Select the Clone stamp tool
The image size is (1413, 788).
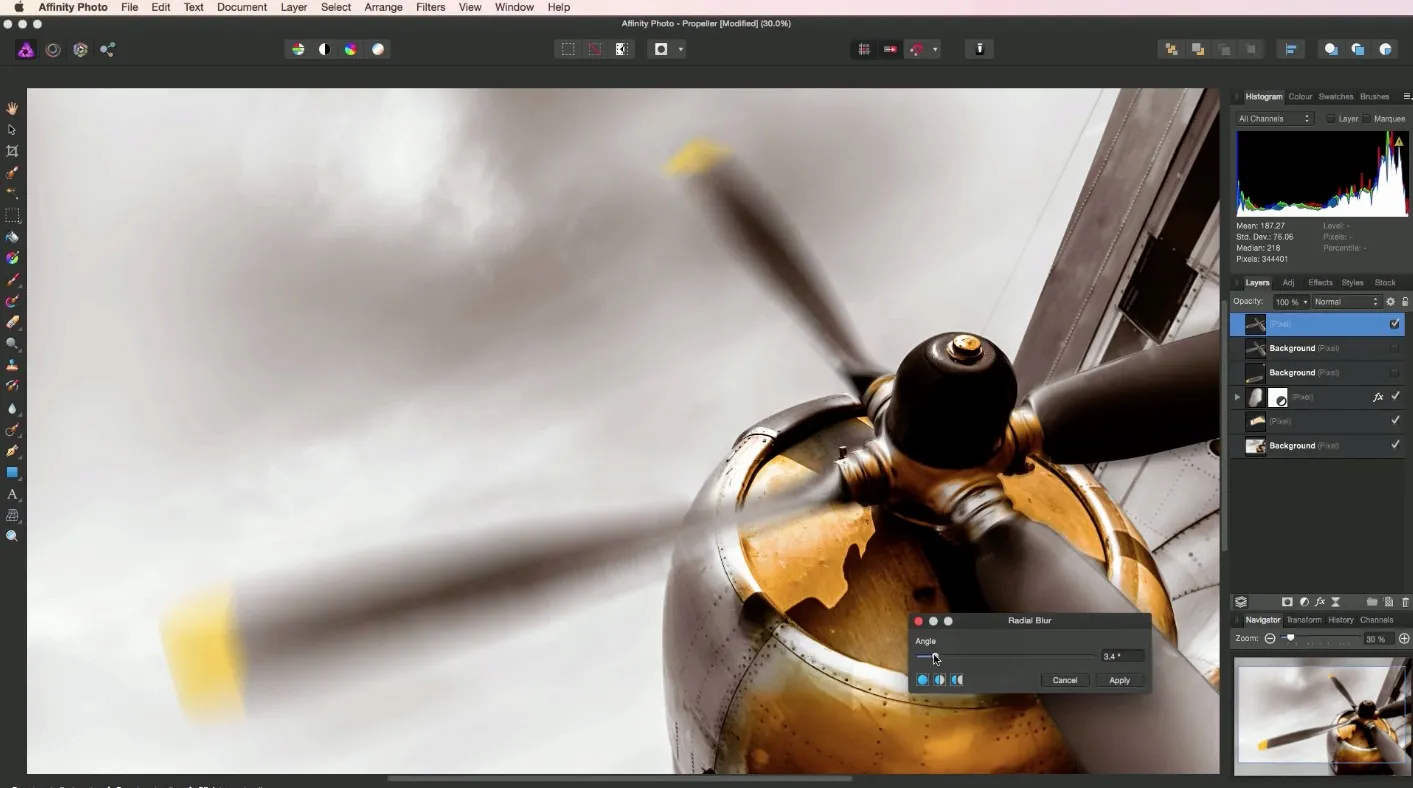12,365
